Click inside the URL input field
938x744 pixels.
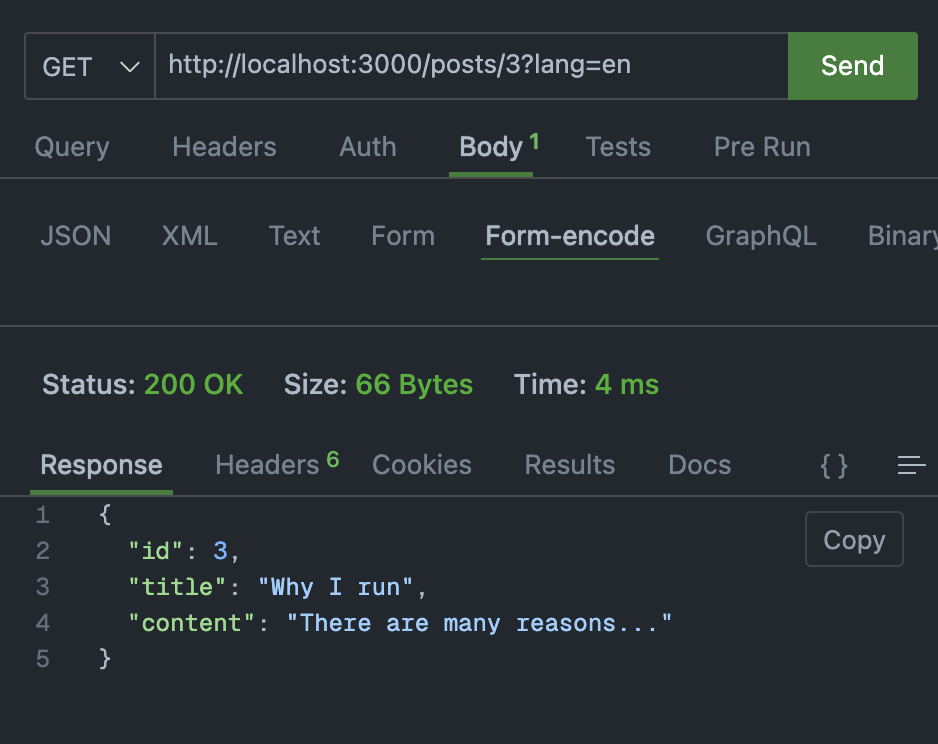[470, 66]
